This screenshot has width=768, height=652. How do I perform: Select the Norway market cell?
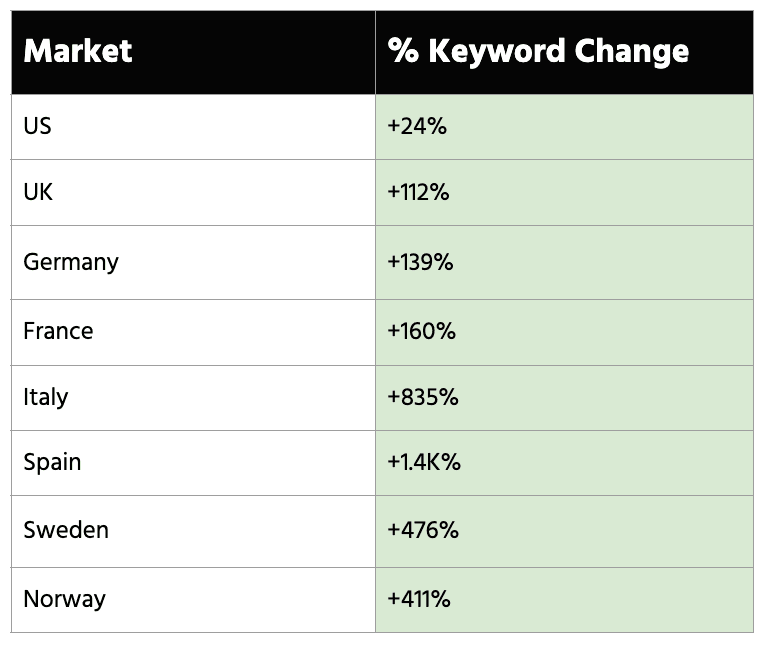click(193, 600)
